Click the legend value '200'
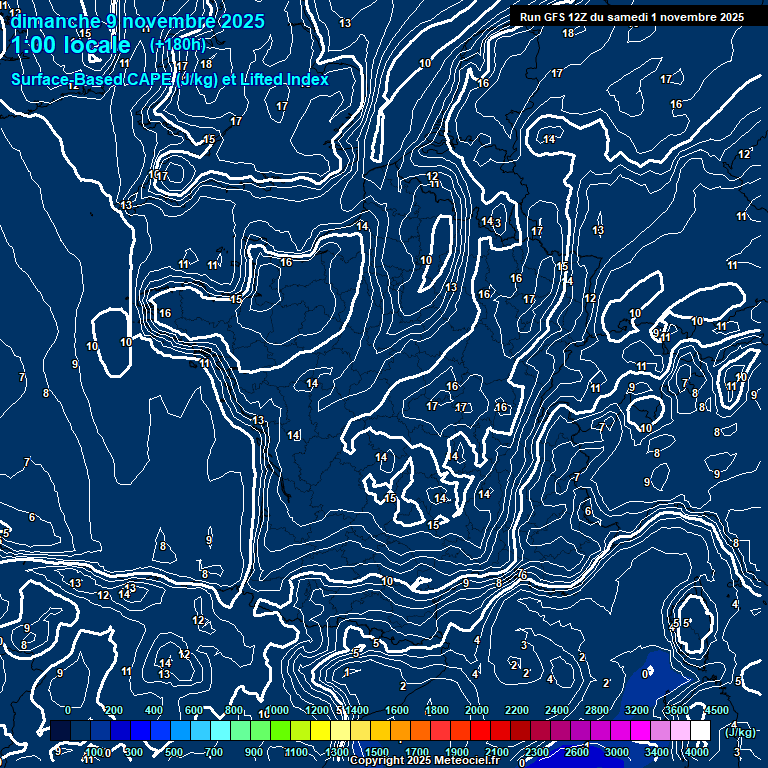 (x=114, y=710)
